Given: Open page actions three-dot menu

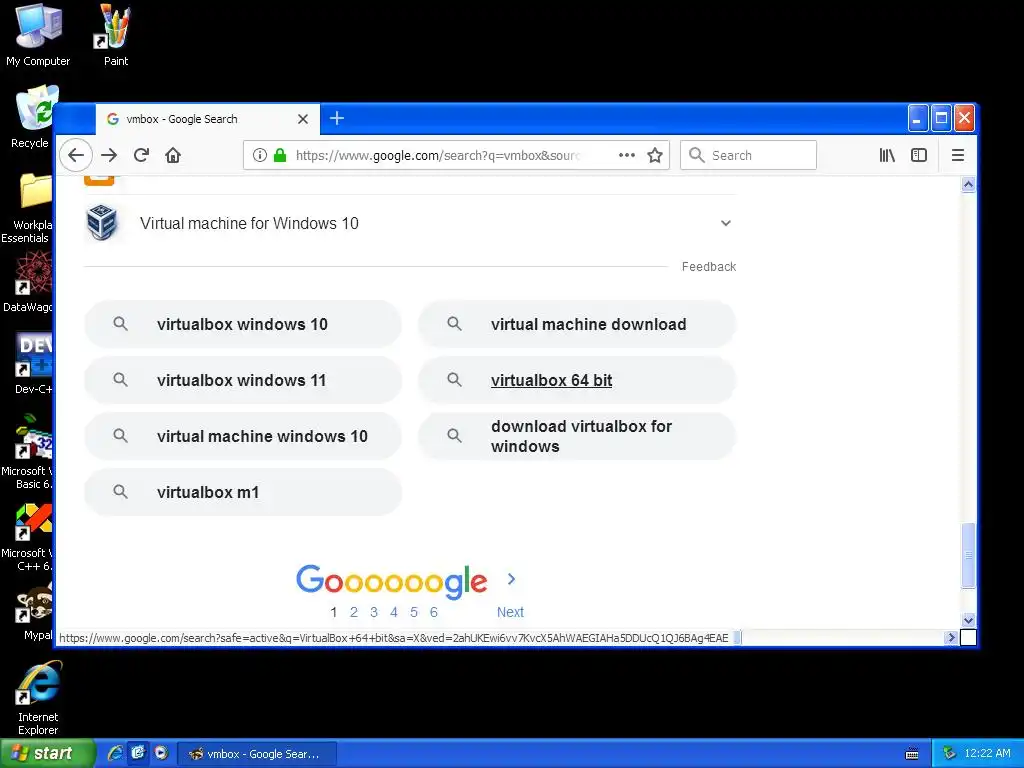Looking at the screenshot, I should pos(627,155).
